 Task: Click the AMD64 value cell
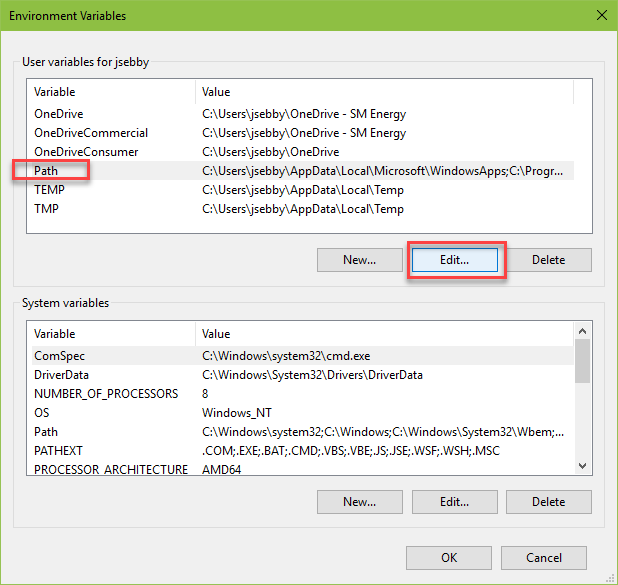point(222,469)
